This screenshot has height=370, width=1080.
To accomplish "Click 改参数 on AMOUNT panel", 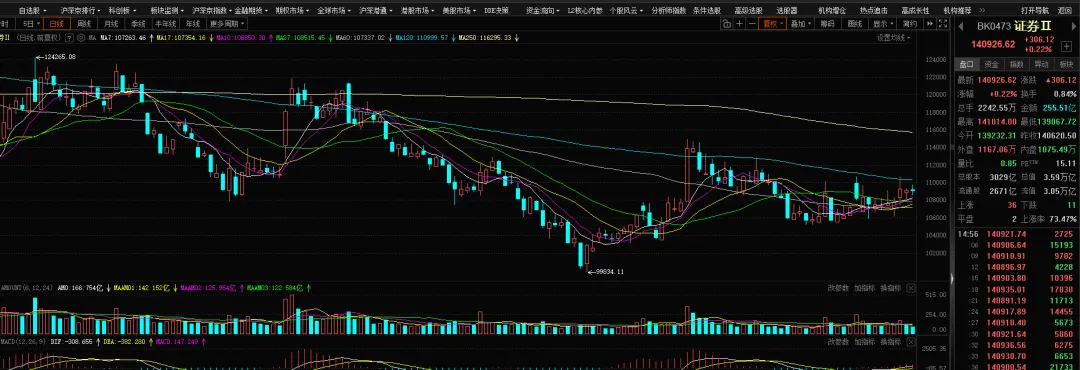I will pos(838,288).
